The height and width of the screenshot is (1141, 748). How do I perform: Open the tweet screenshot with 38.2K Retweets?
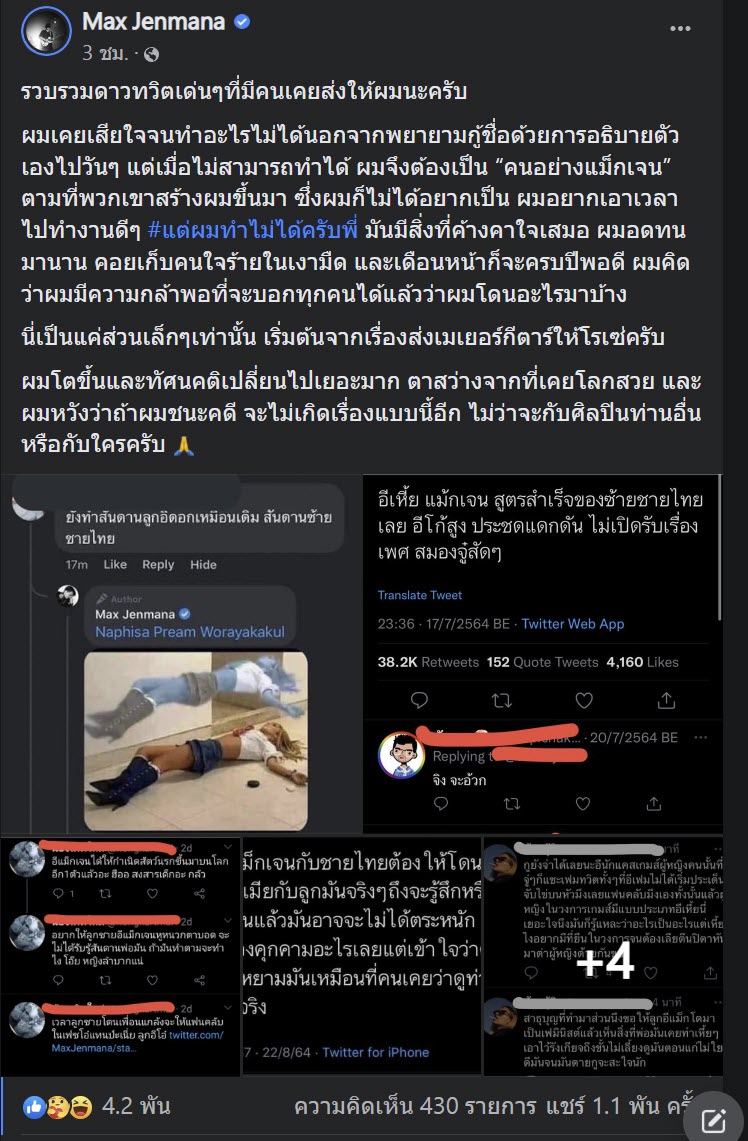[543, 653]
